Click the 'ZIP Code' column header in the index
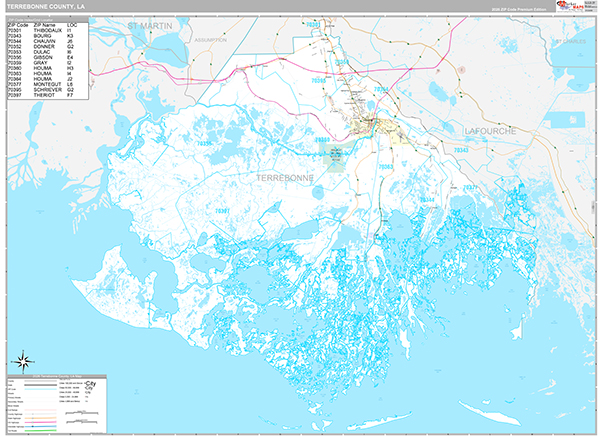The image size is (600, 436). tap(18, 25)
